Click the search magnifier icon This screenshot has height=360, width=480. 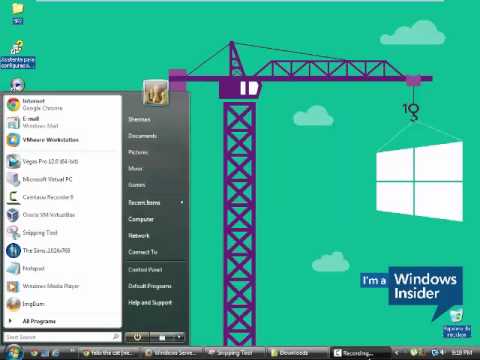[x=116, y=337]
